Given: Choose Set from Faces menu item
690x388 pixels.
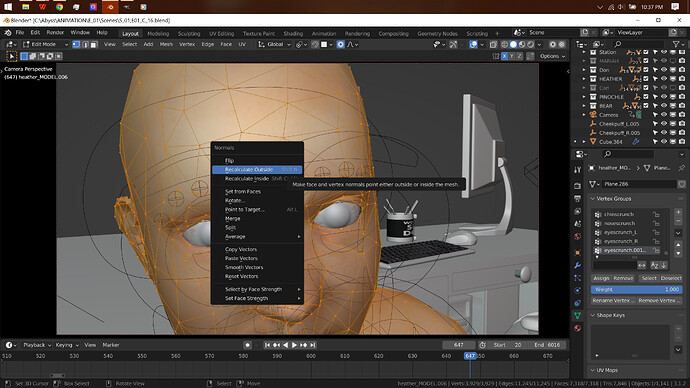Looking at the screenshot, I should [x=243, y=191].
